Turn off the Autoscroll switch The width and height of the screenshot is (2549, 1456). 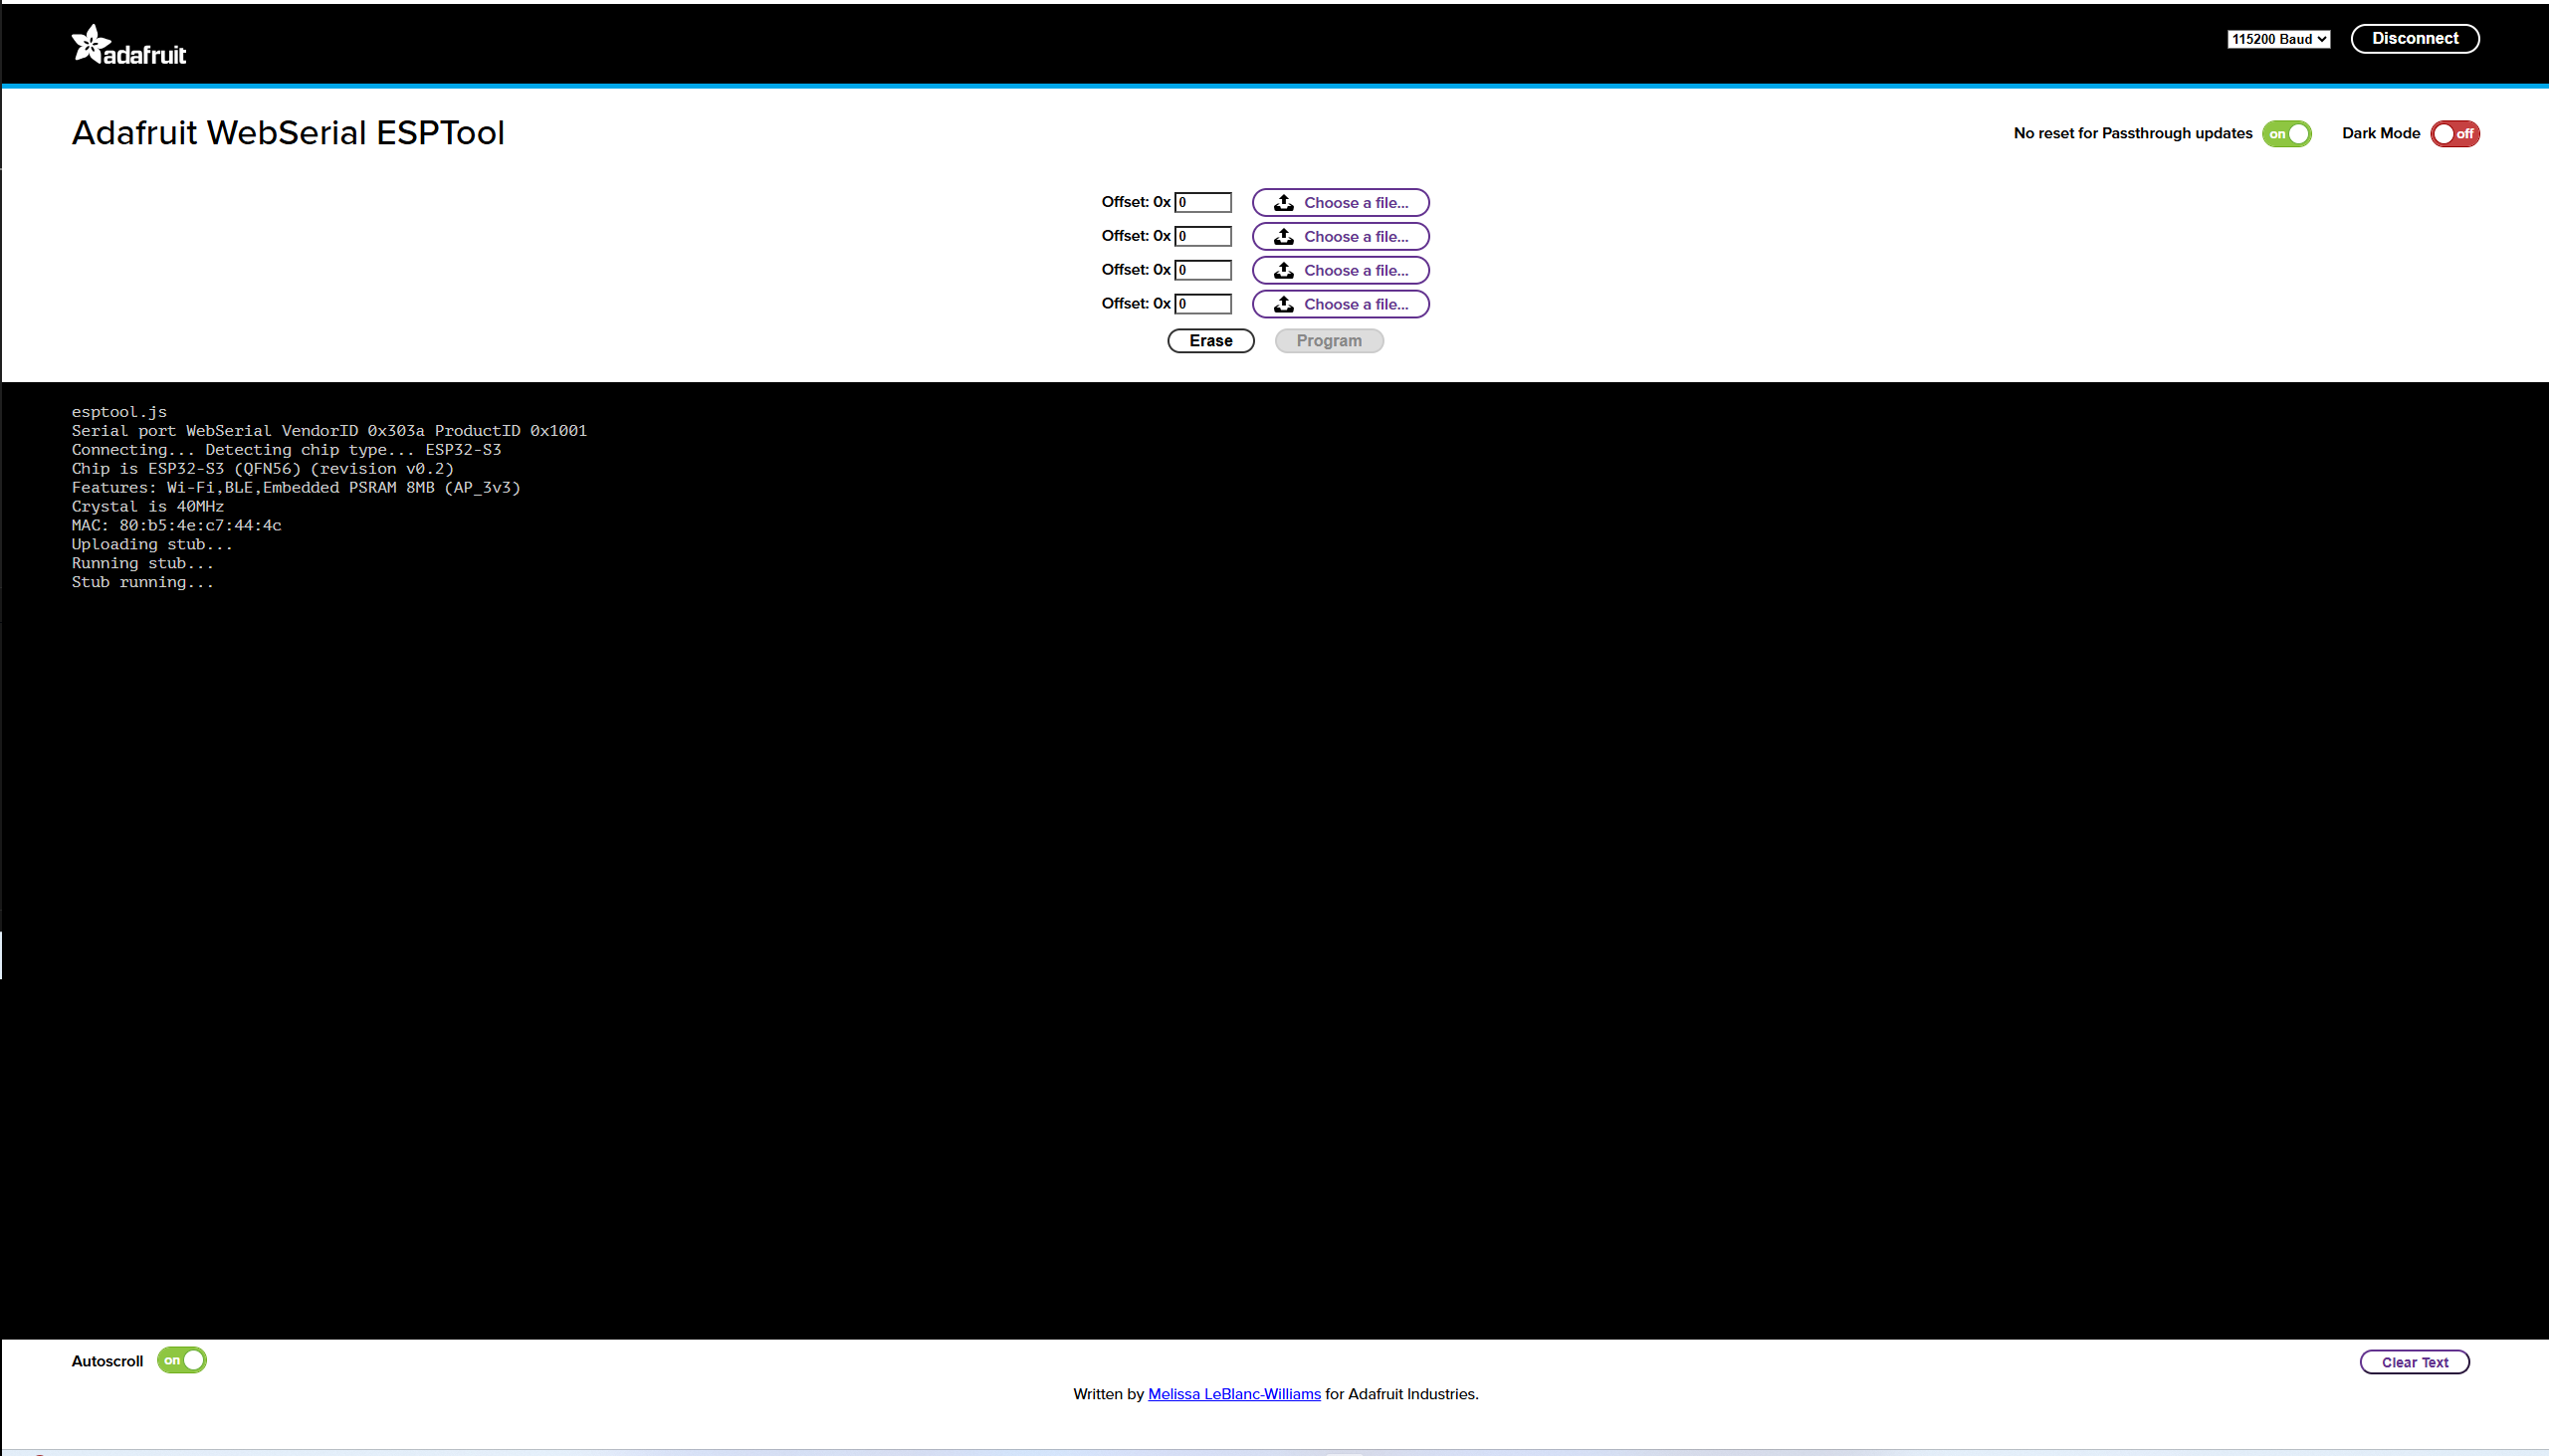tap(181, 1360)
